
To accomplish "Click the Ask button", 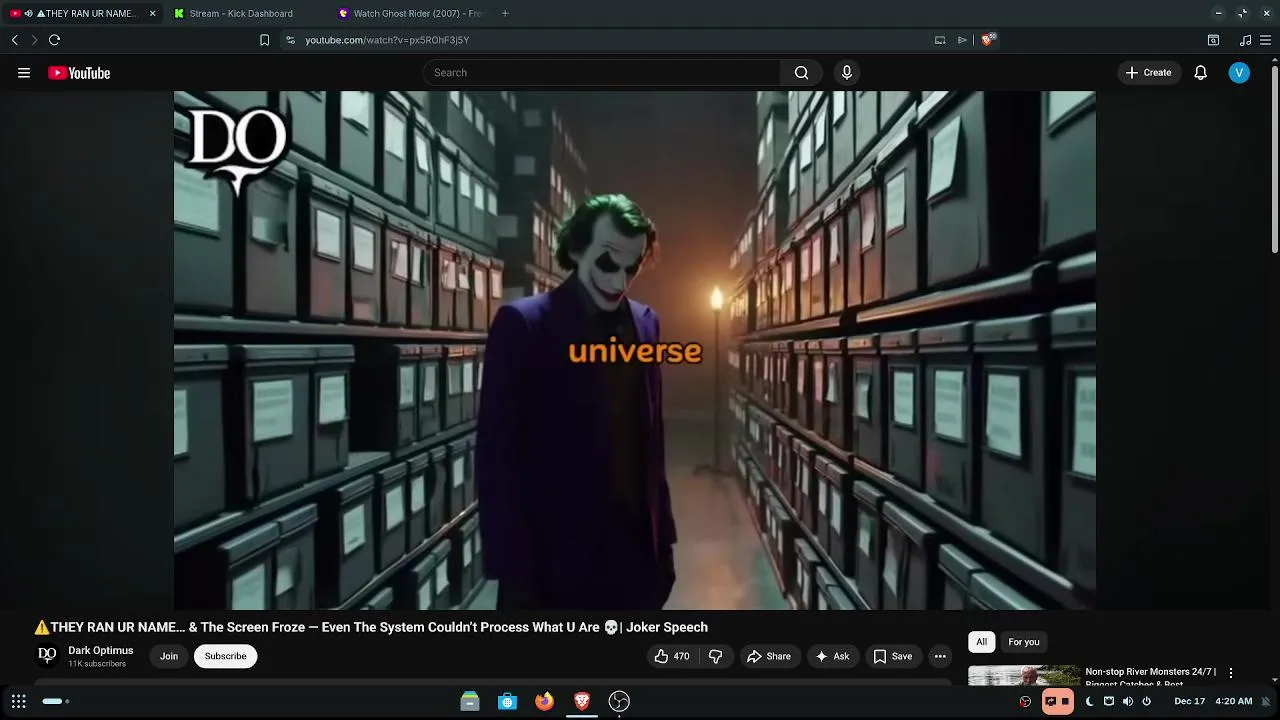I will click(832, 656).
